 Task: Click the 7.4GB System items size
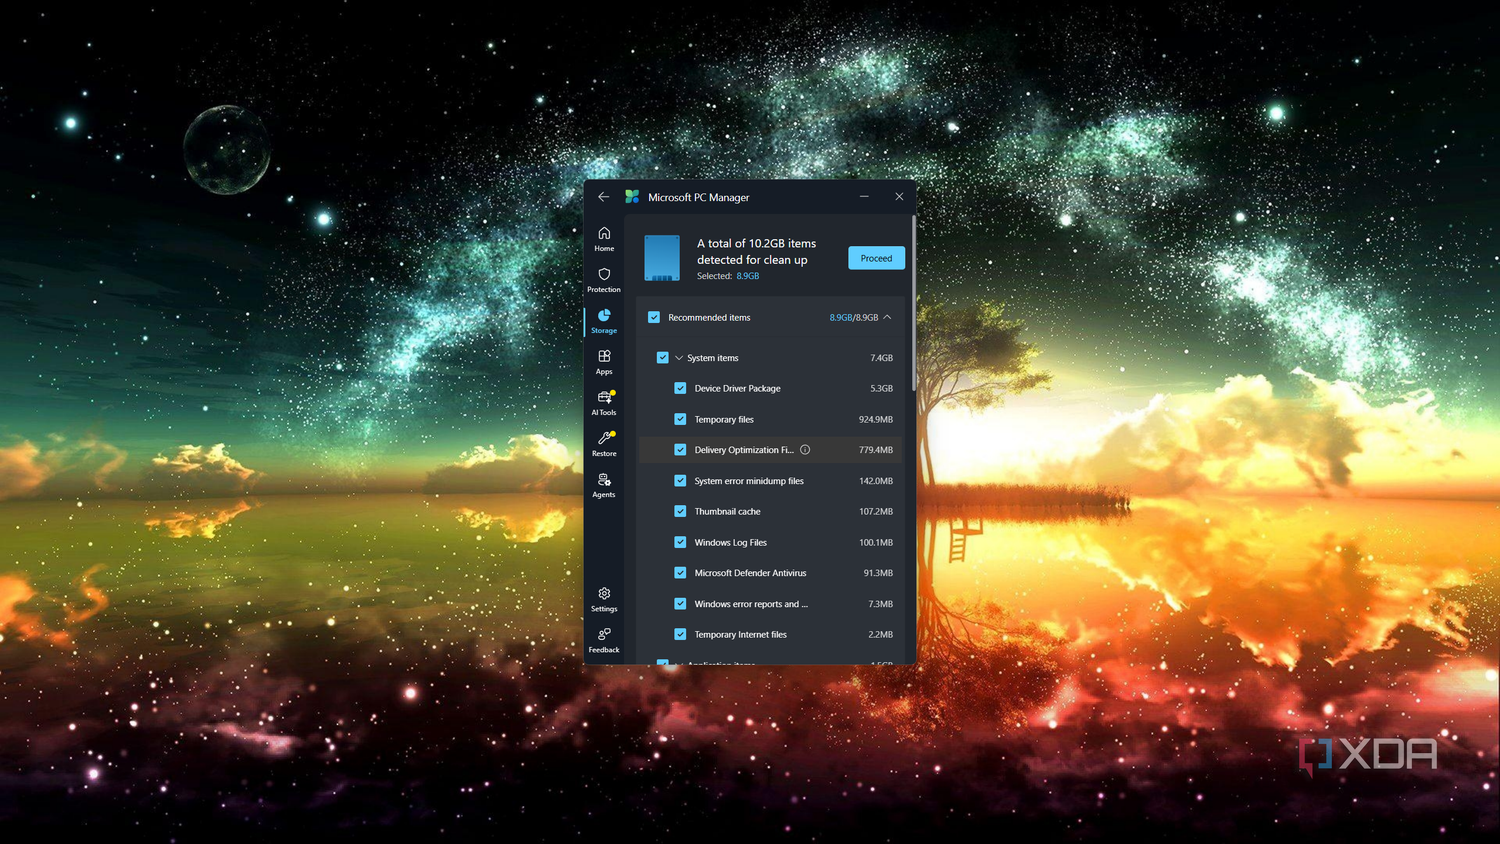[x=881, y=358]
